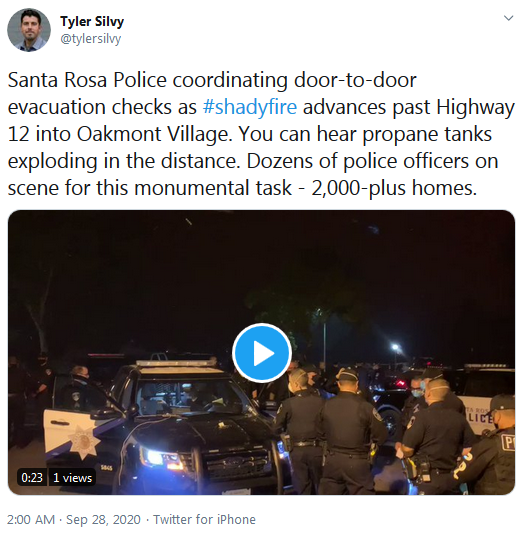The height and width of the screenshot is (535, 526).
Task: Click the tweet text "2,000-plus homes"
Action: (x=394, y=188)
